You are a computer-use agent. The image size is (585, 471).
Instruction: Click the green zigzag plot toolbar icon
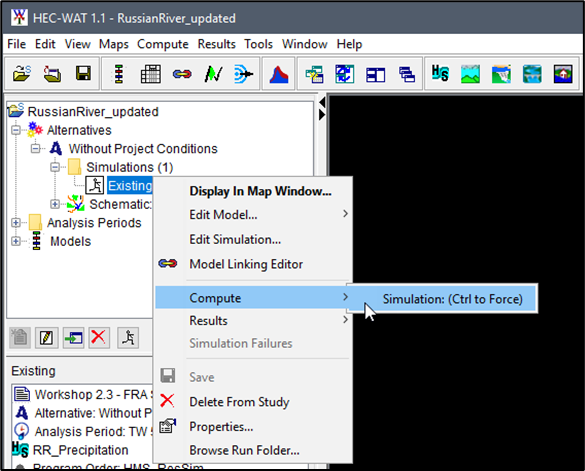(214, 74)
